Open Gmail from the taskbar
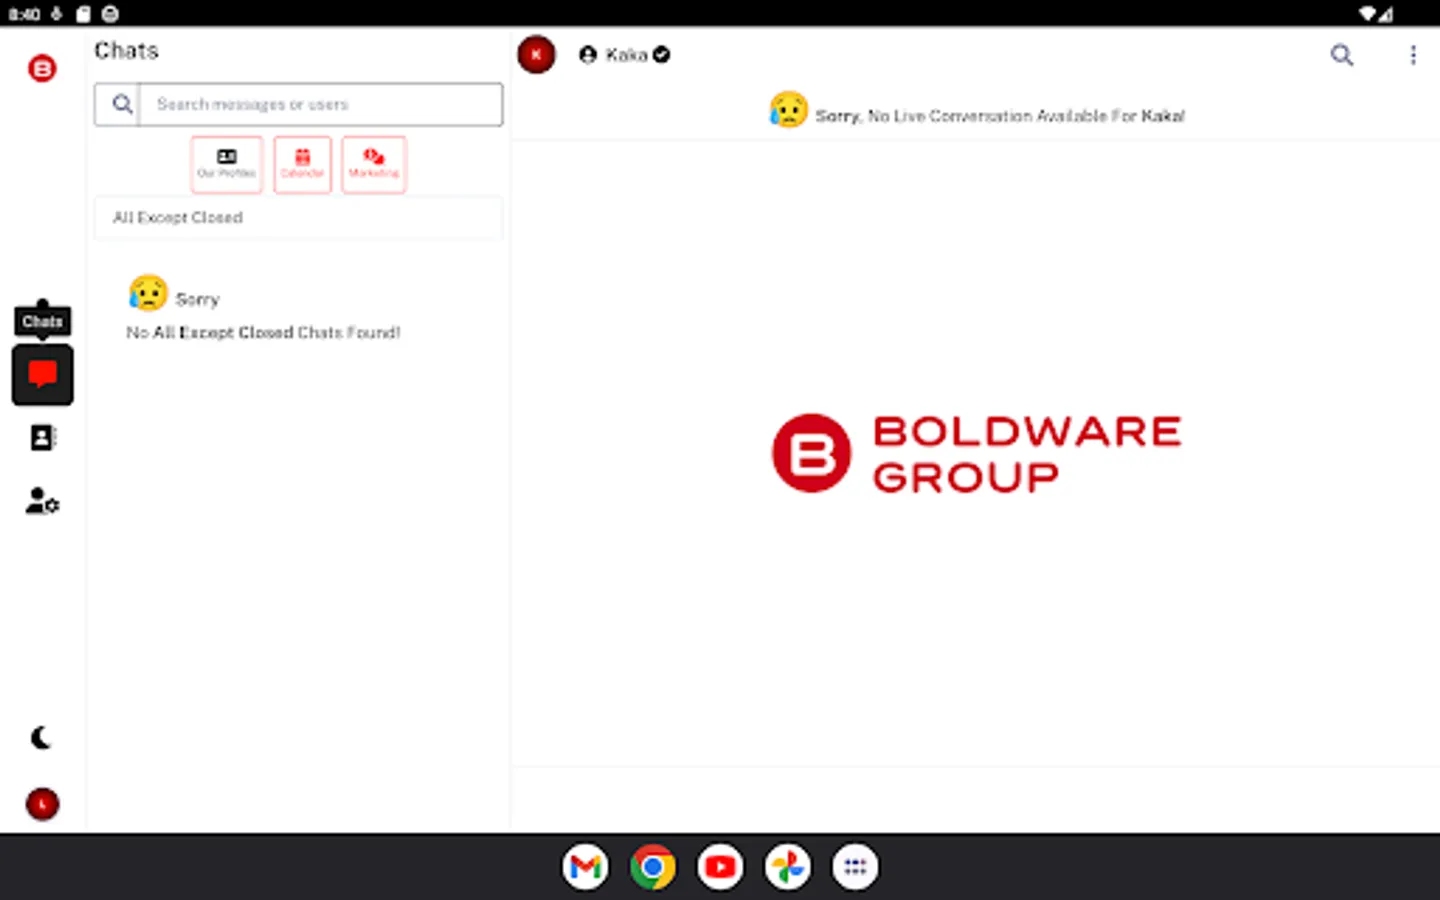This screenshot has height=900, width=1440. (x=585, y=866)
